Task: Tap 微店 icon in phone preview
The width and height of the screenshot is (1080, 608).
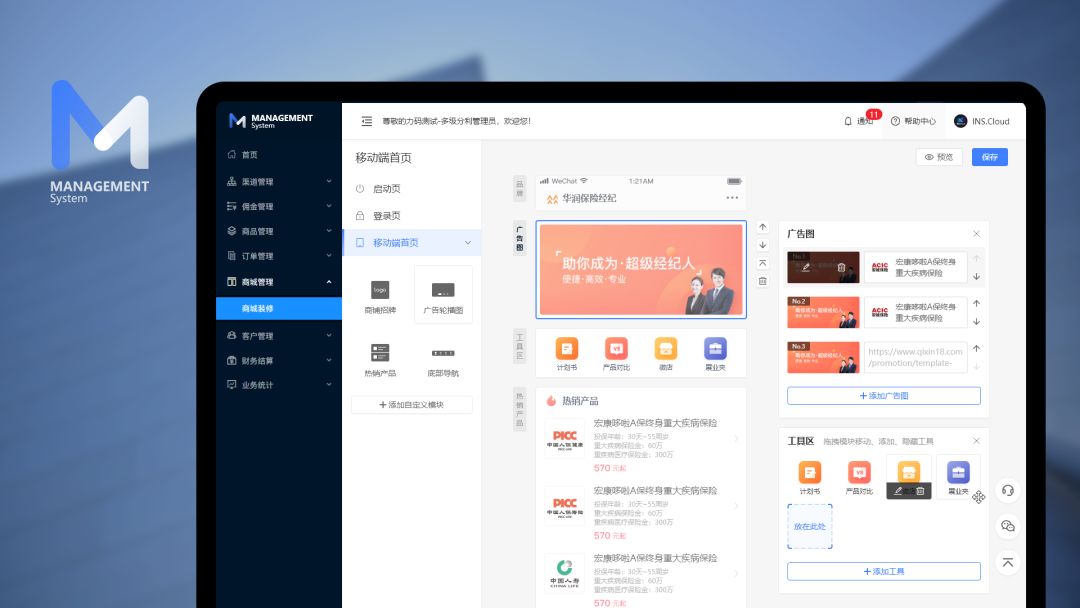Action: point(665,354)
